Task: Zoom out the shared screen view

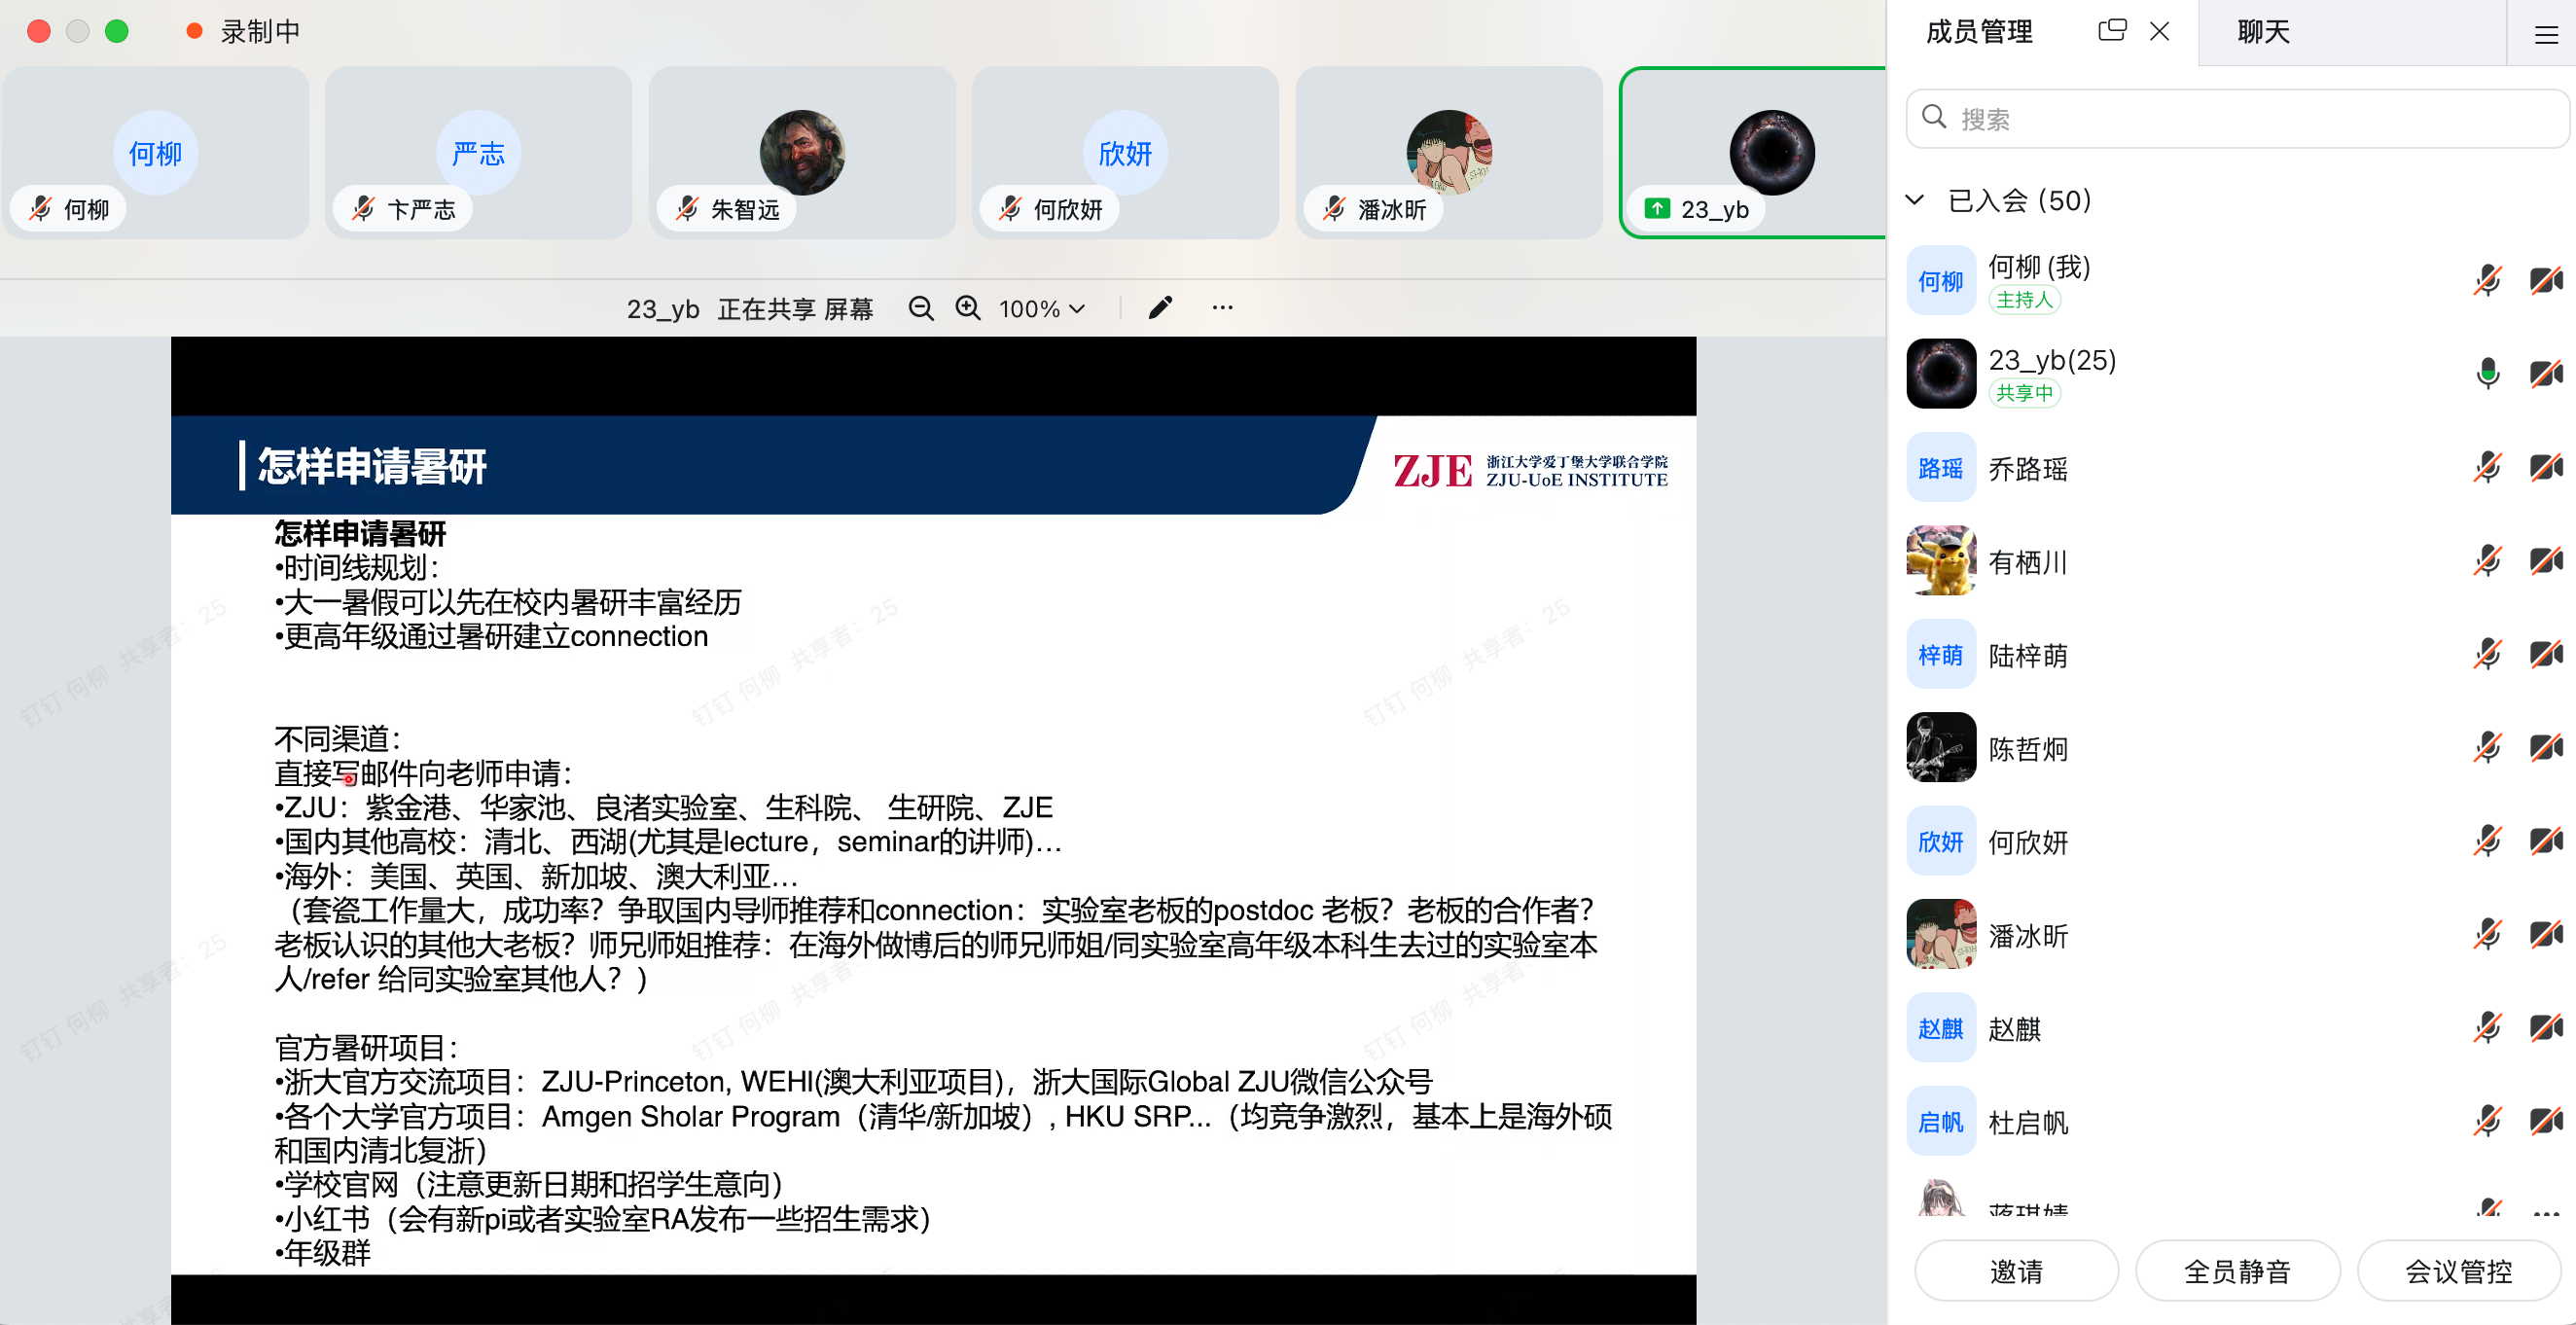Action: (x=921, y=308)
